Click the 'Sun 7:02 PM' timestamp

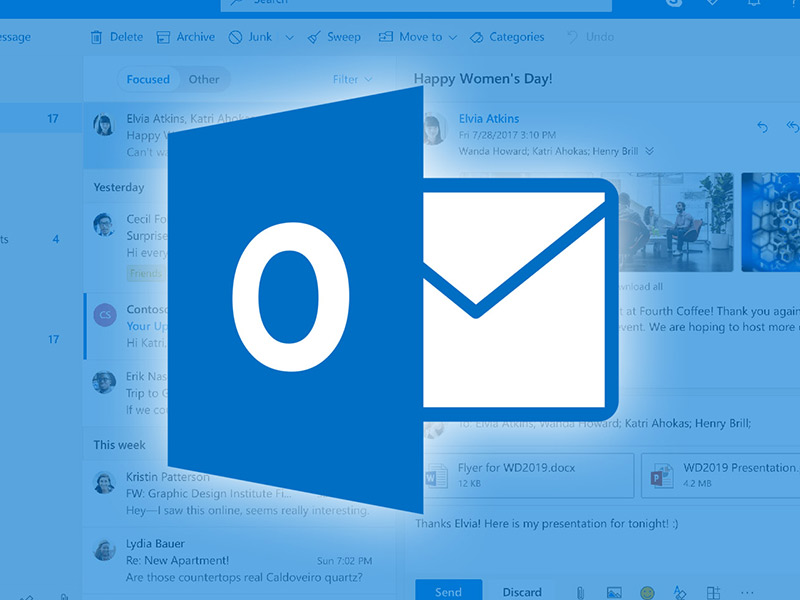(344, 561)
